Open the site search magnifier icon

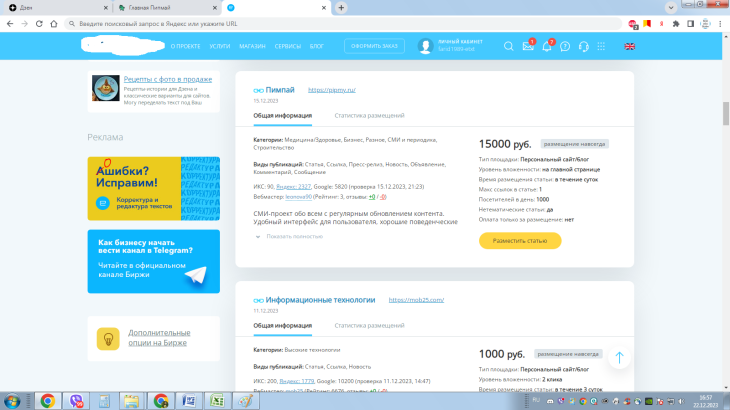click(x=508, y=46)
